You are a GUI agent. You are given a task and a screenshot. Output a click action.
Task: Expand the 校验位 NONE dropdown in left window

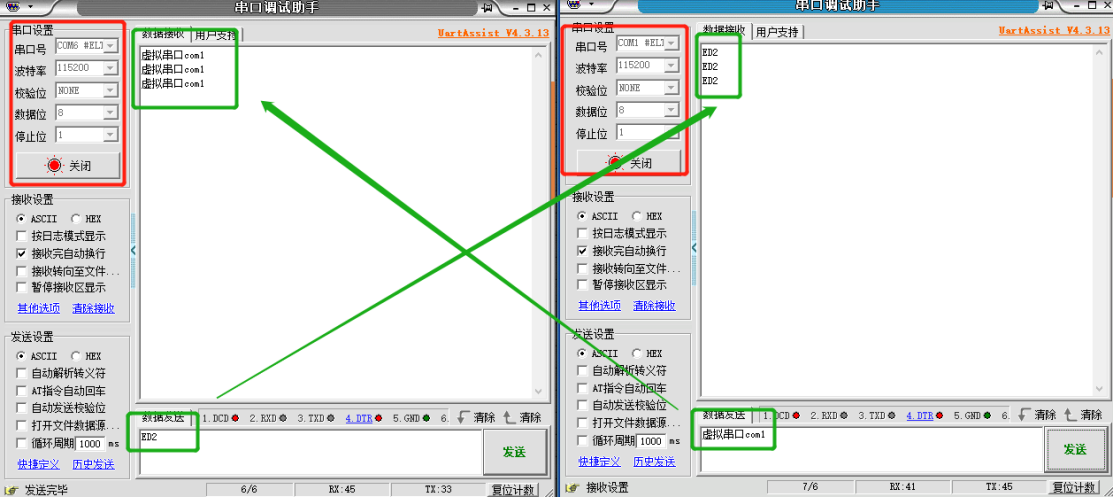pos(110,90)
